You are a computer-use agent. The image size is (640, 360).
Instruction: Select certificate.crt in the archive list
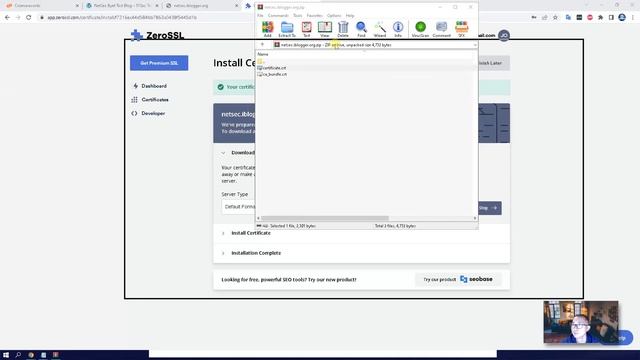272,68
